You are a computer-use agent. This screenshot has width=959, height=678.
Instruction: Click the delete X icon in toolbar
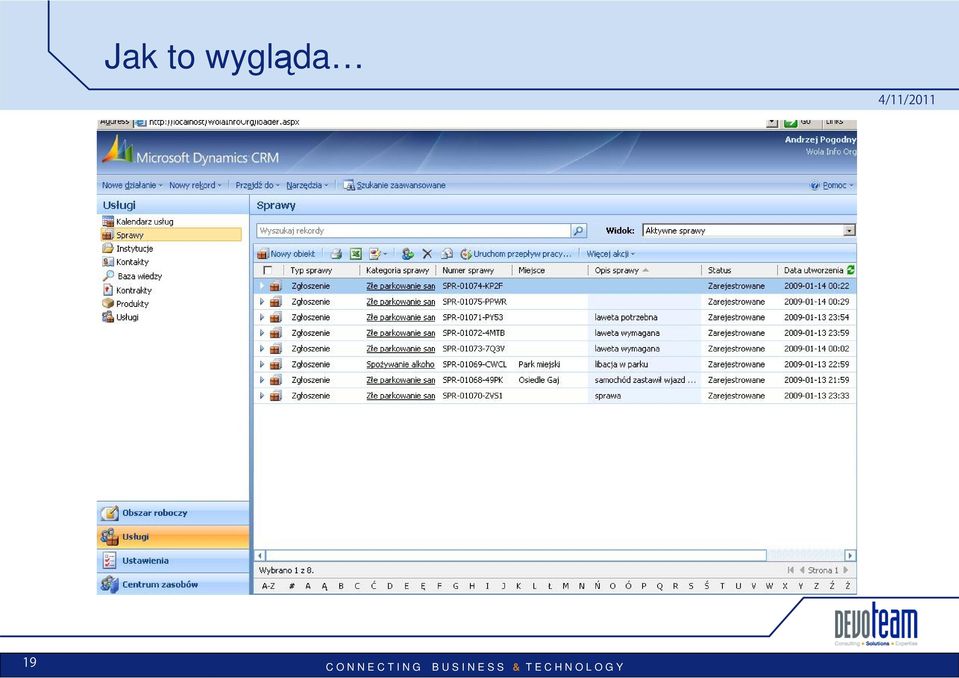[x=427, y=254]
